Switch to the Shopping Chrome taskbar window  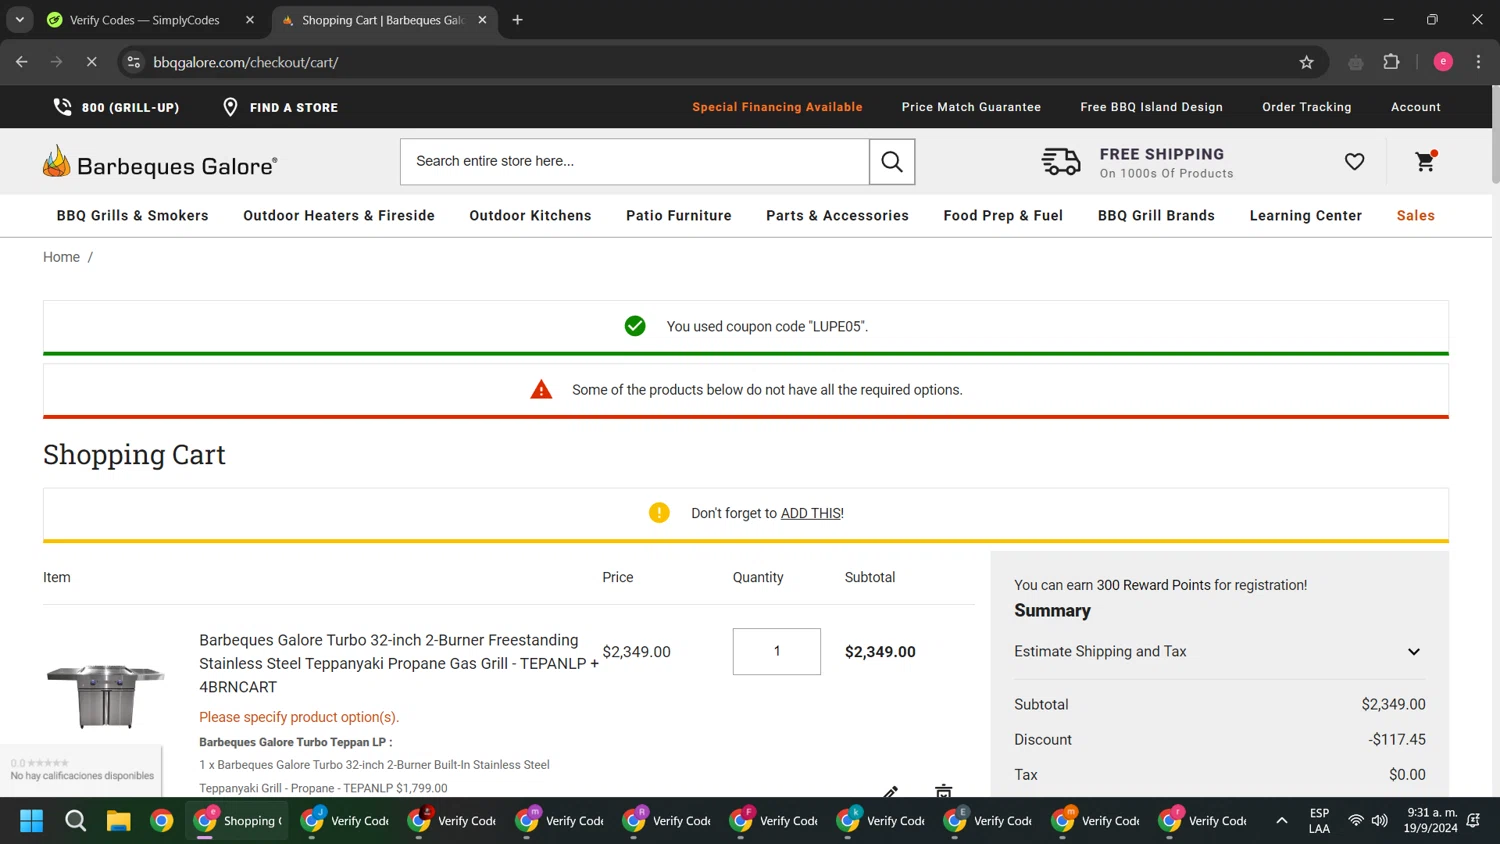pyautogui.click(x=238, y=821)
